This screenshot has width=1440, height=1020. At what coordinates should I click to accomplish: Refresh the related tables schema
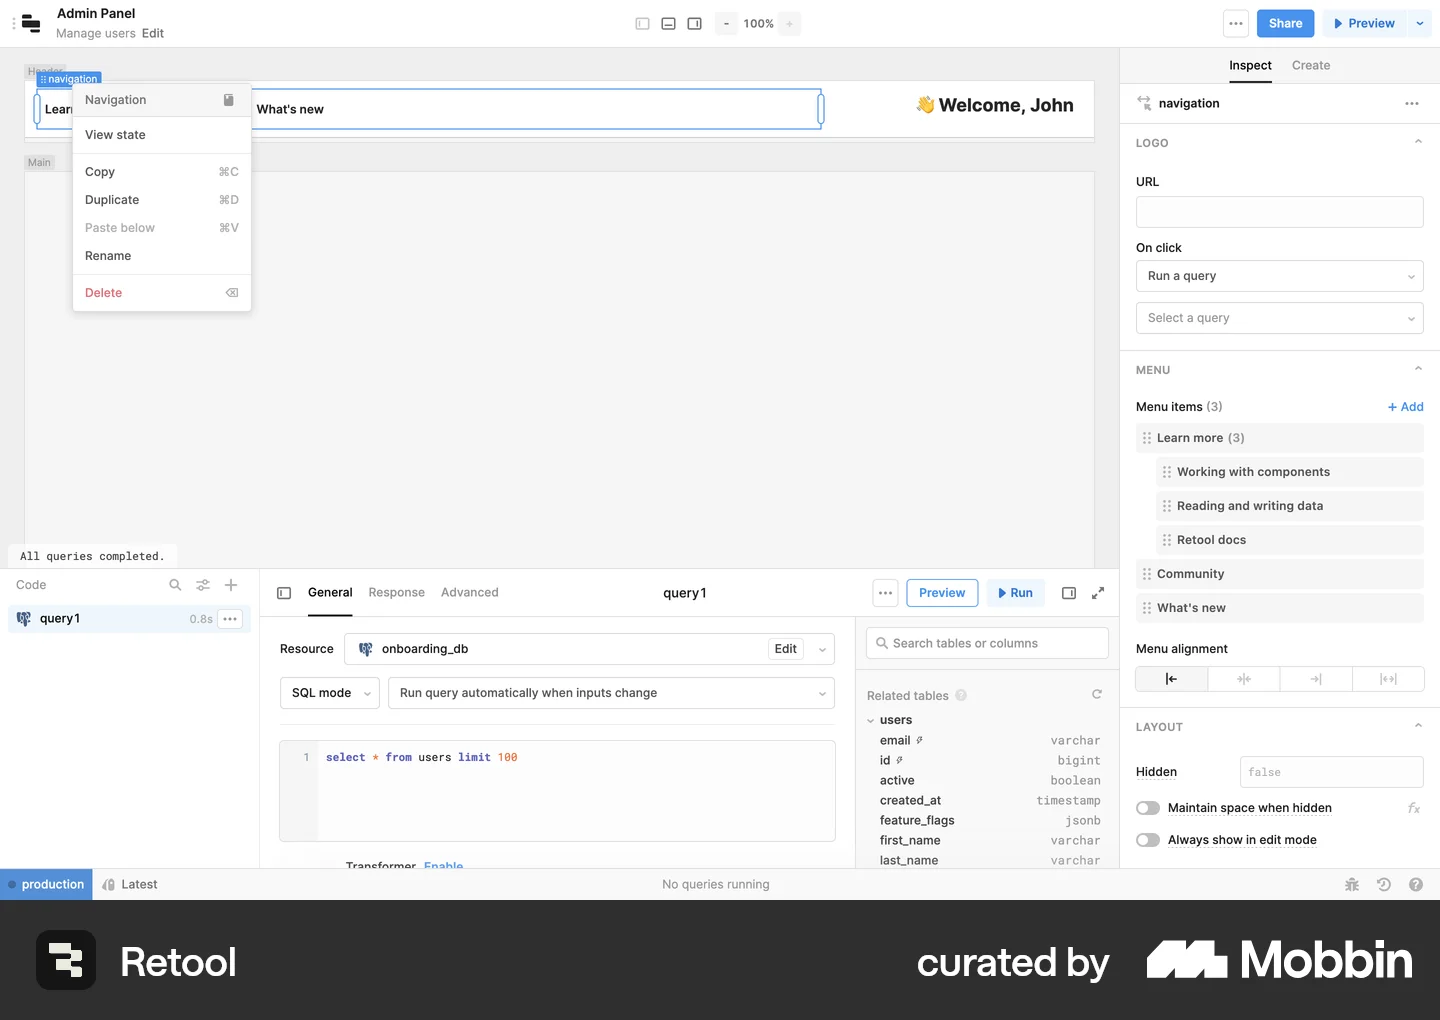[1097, 694]
